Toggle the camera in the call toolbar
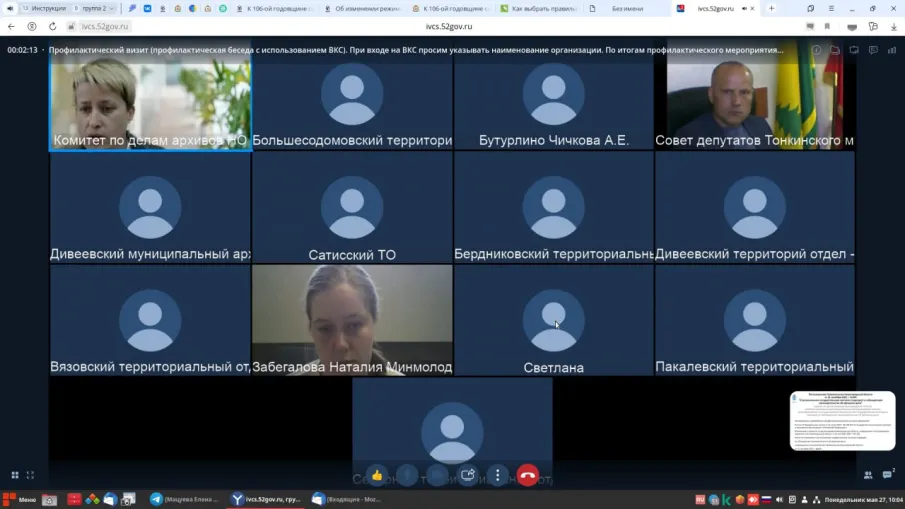Viewport: 905px width, 509px height. pyautogui.click(x=437, y=476)
